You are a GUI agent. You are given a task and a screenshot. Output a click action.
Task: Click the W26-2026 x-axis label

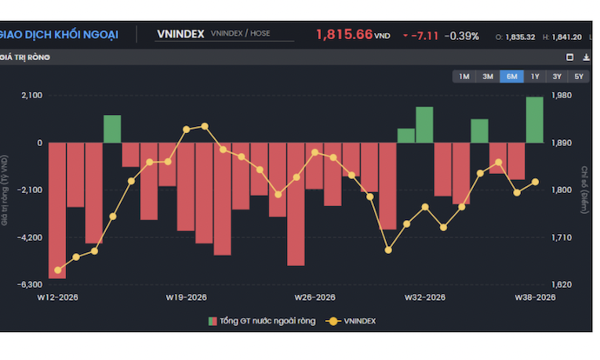point(315,297)
